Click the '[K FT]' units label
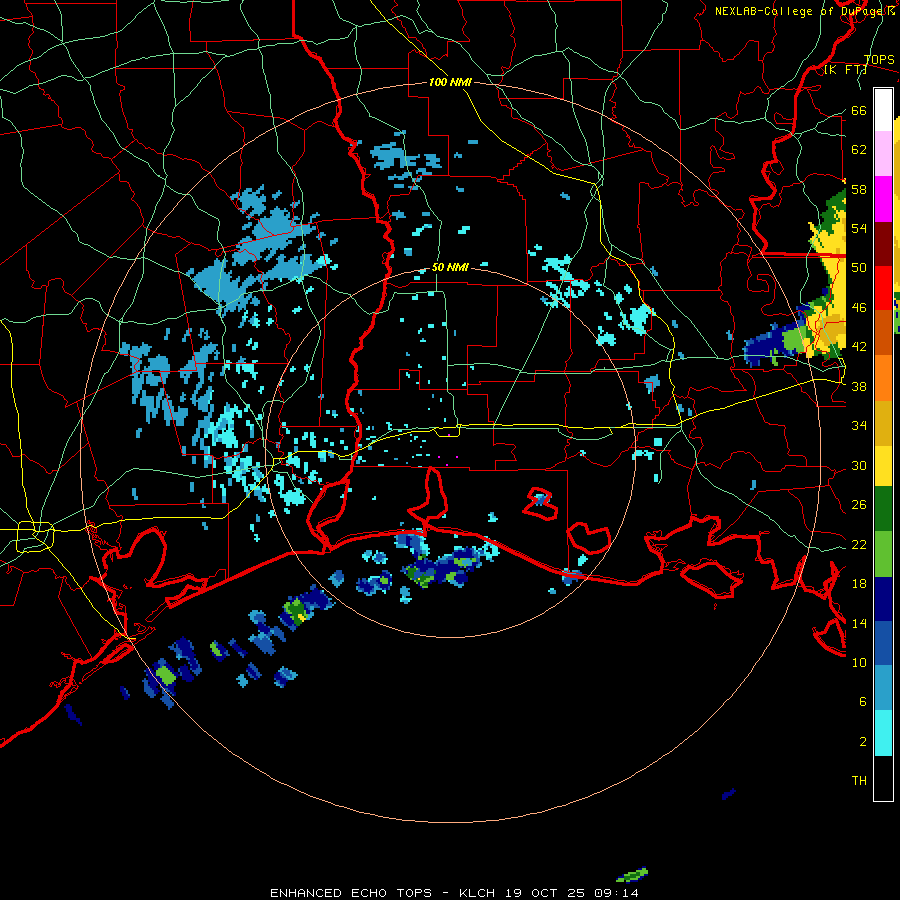Viewport: 900px width, 900px height. 845,70
